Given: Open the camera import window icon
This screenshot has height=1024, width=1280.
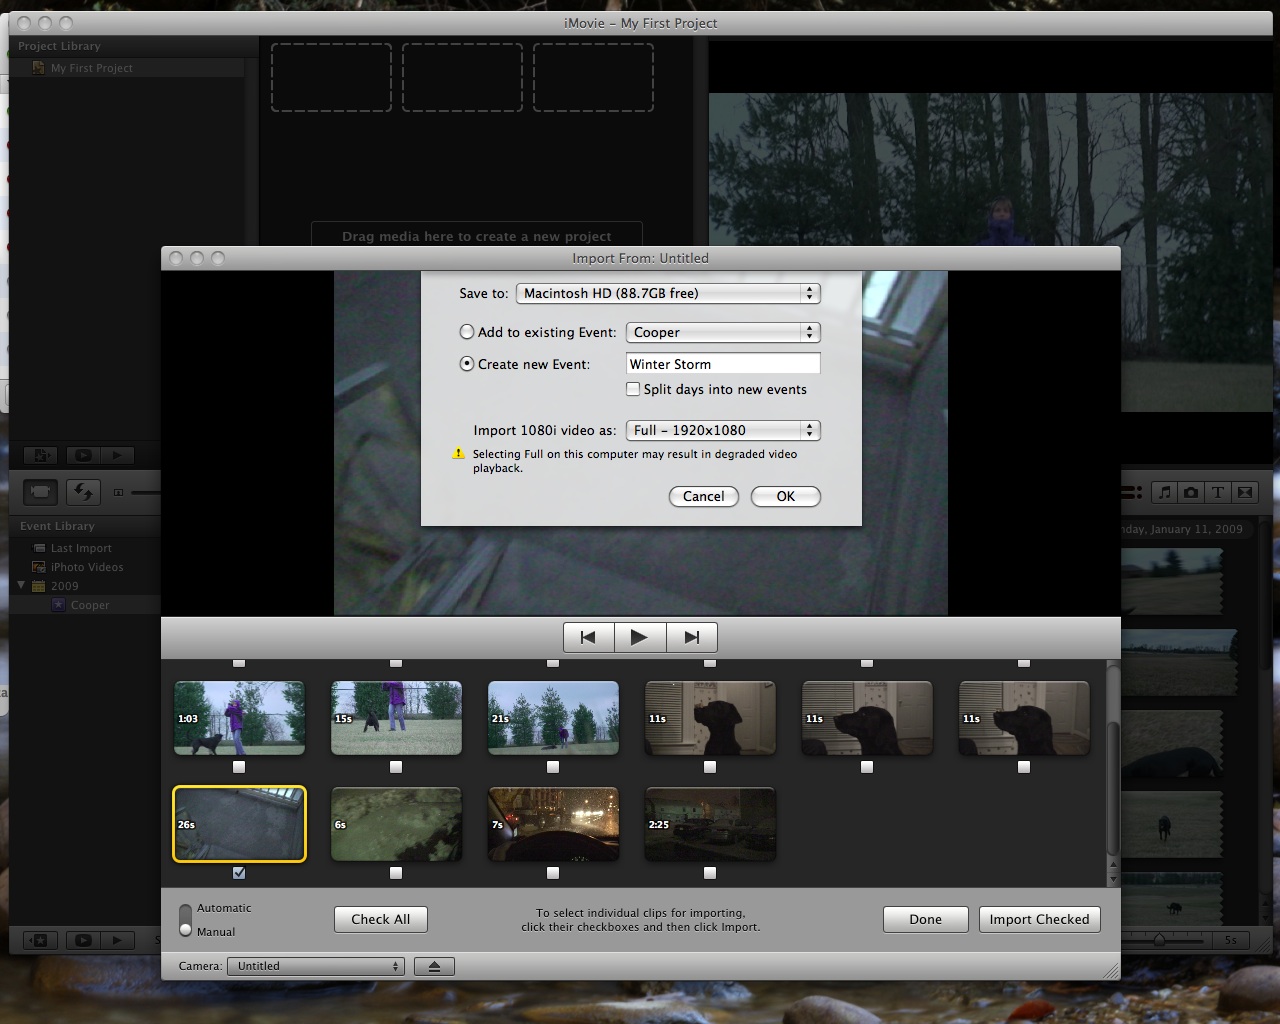Looking at the screenshot, I should coord(41,491).
